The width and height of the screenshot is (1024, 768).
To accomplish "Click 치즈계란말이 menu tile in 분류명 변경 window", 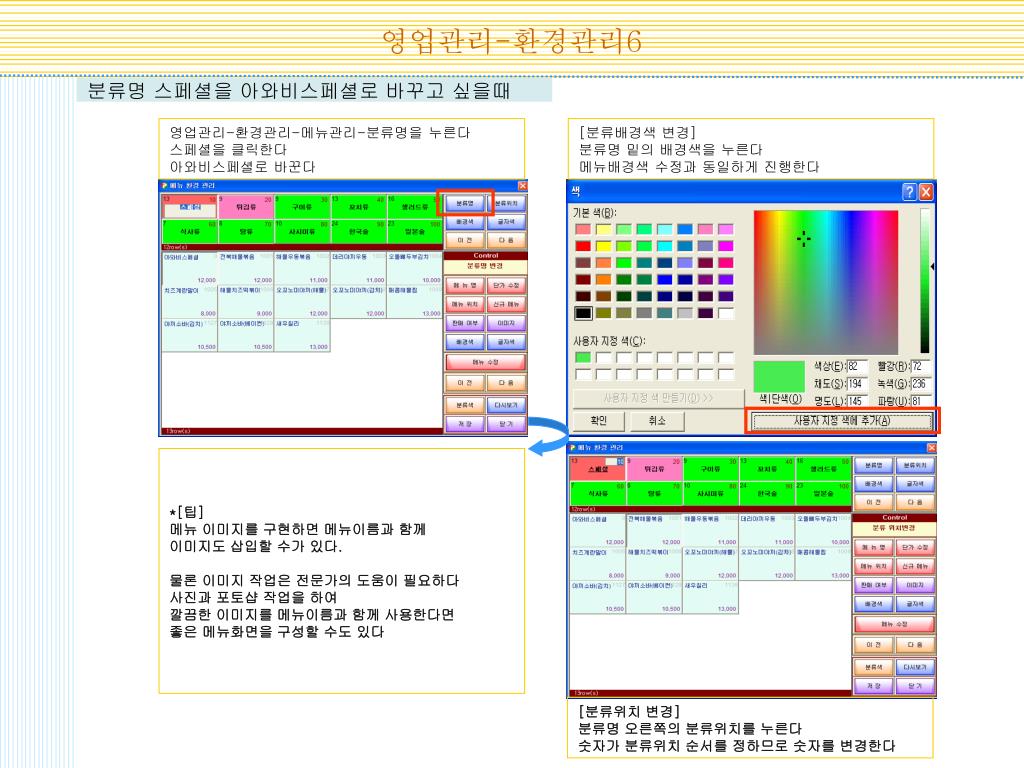I will [189, 302].
